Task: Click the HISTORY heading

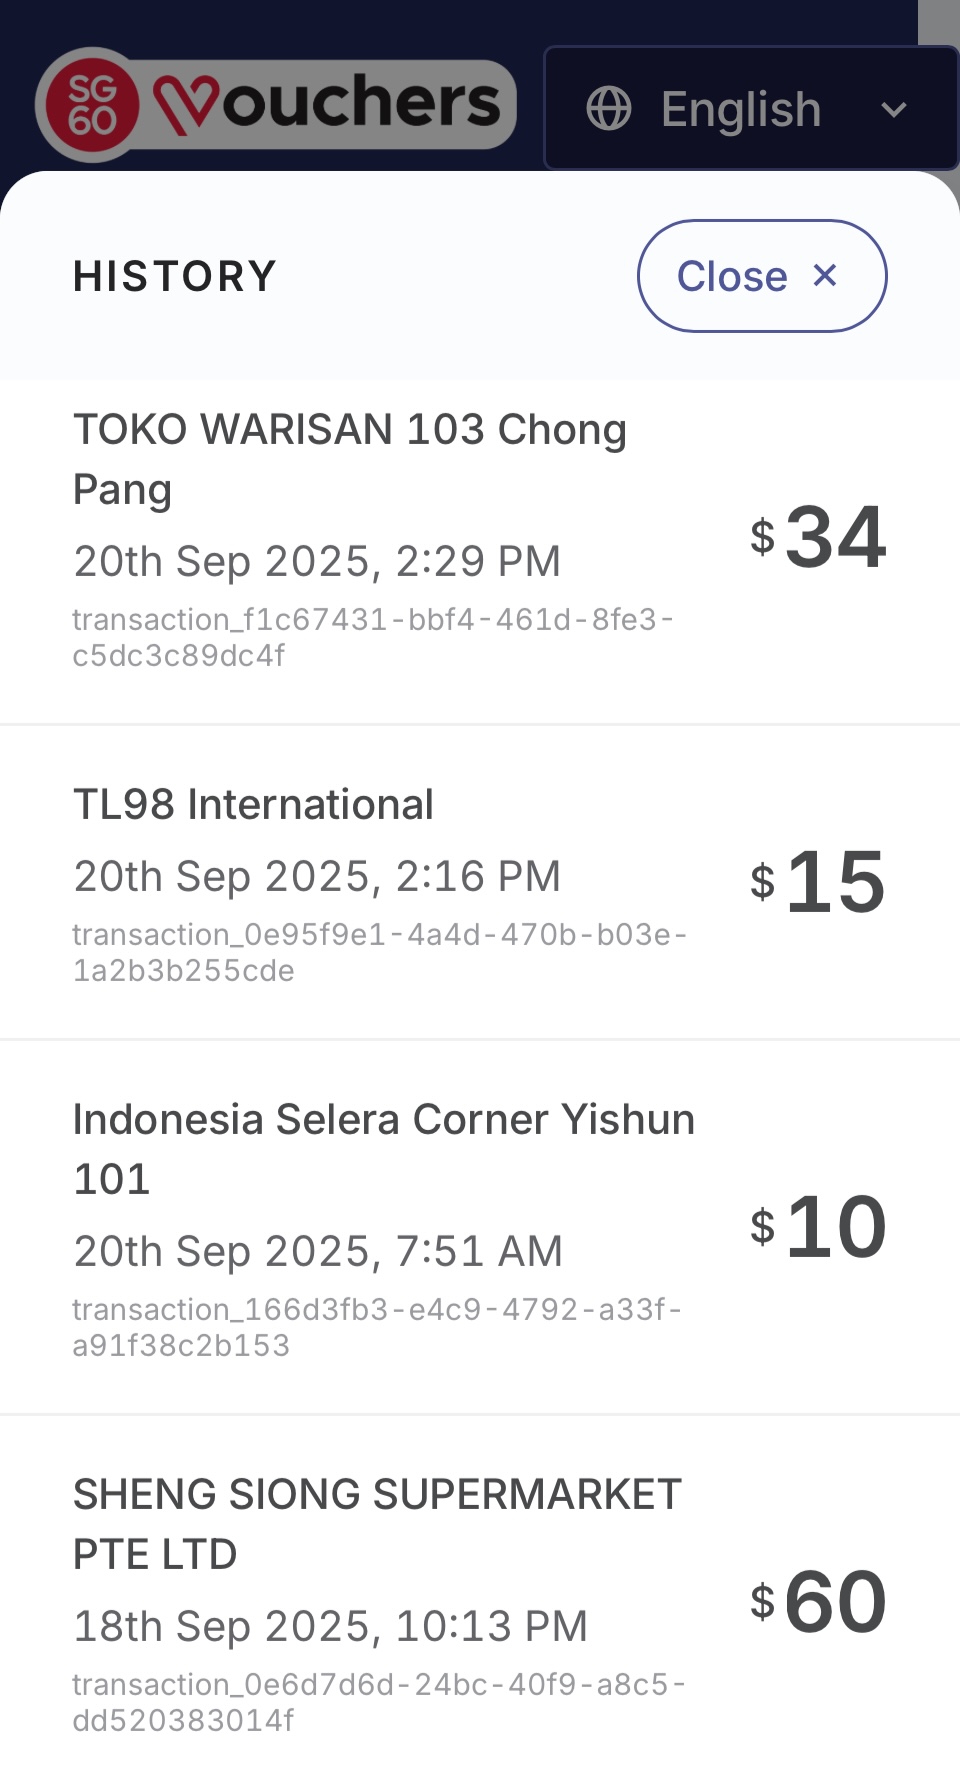Action: [175, 276]
